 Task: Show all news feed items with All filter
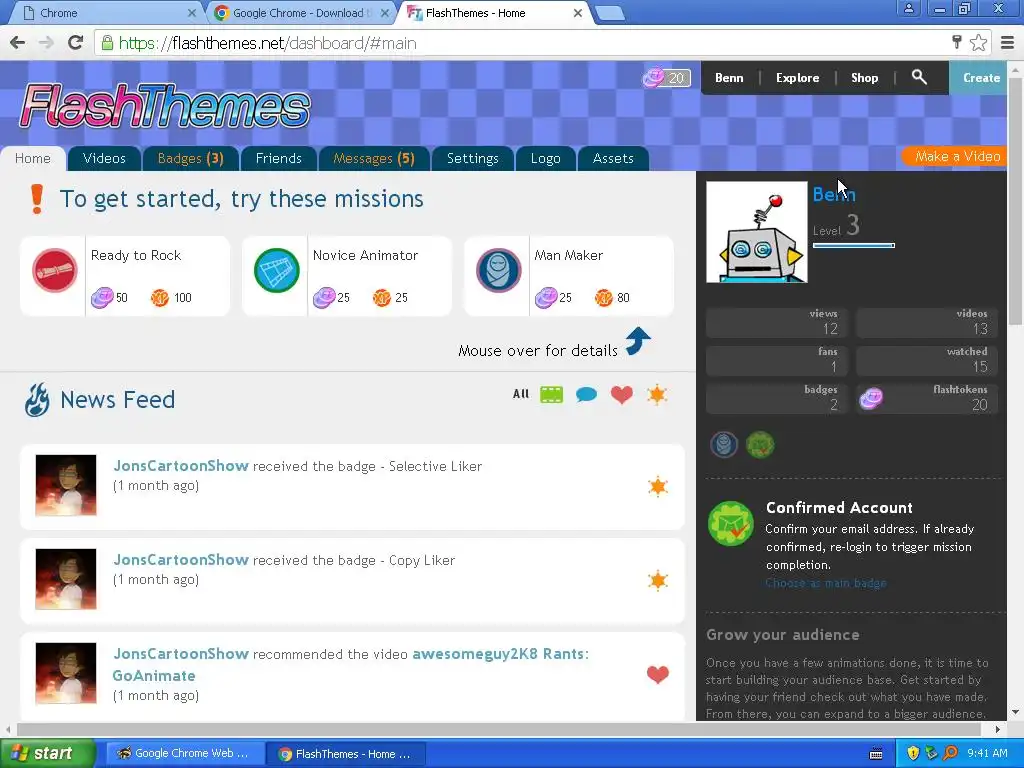click(520, 394)
